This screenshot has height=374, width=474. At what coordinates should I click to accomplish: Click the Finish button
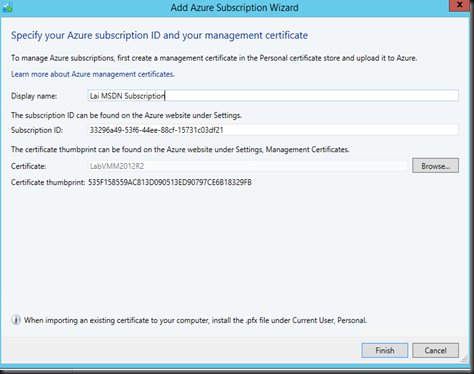click(385, 350)
